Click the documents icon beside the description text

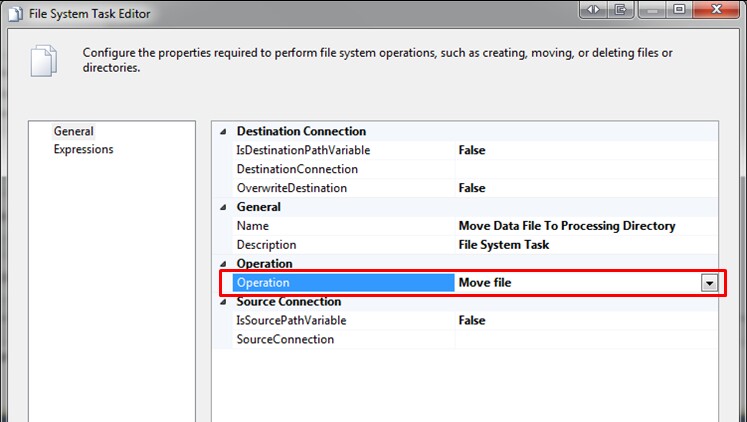pos(43,60)
